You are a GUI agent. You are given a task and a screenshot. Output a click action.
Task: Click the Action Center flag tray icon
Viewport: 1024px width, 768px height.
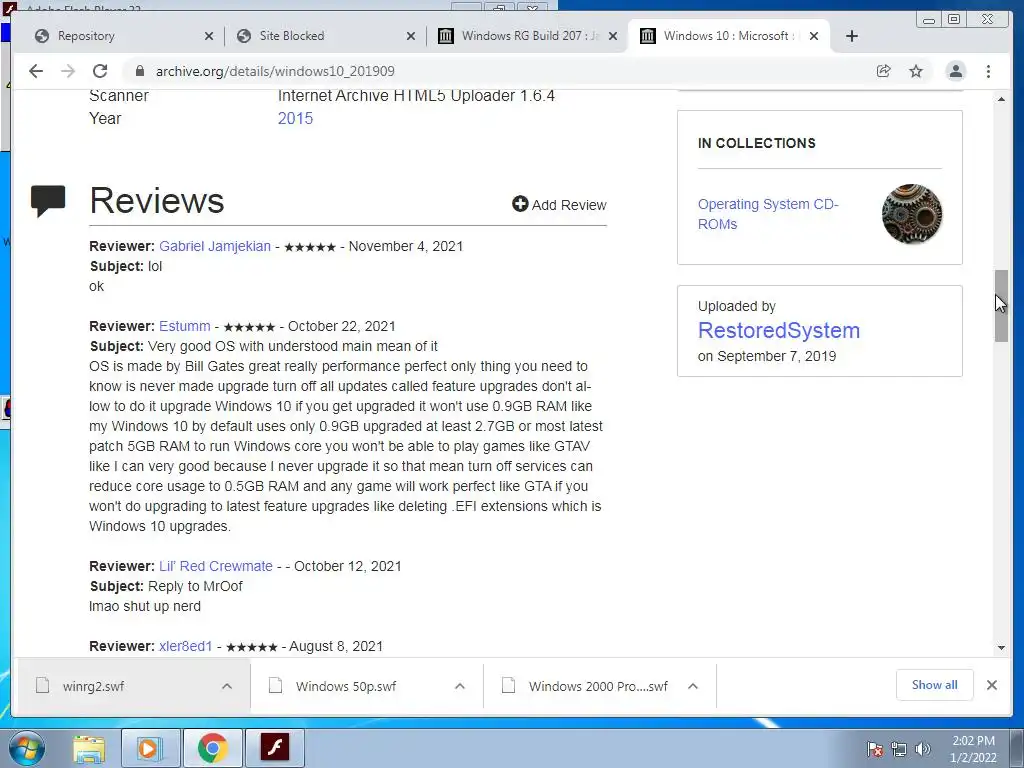(875, 749)
